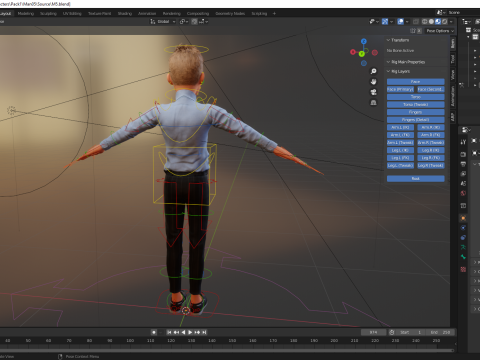Image resolution: width=480 pixels, height=360 pixels.
Task: Click the red X axis gizmo ball
Action: pos(353,52)
